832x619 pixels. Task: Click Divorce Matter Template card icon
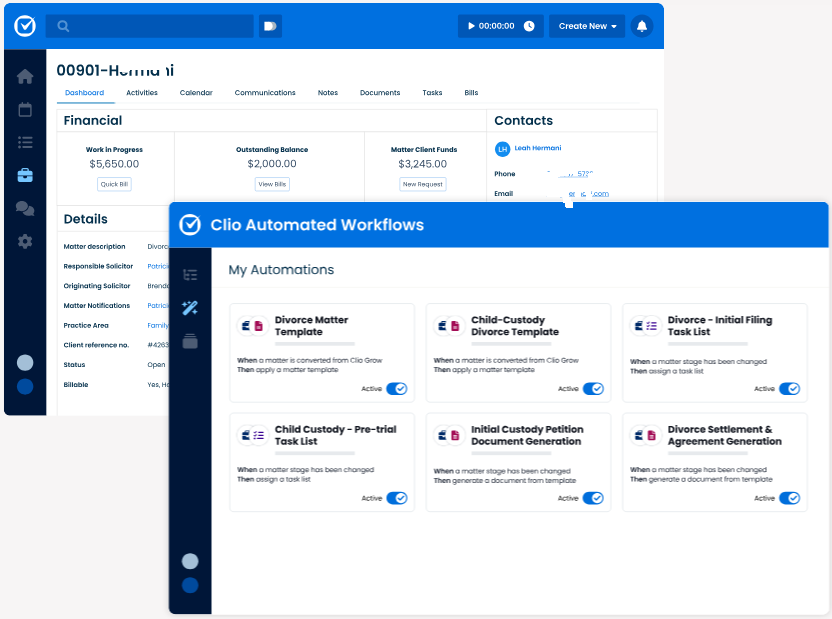point(253,326)
